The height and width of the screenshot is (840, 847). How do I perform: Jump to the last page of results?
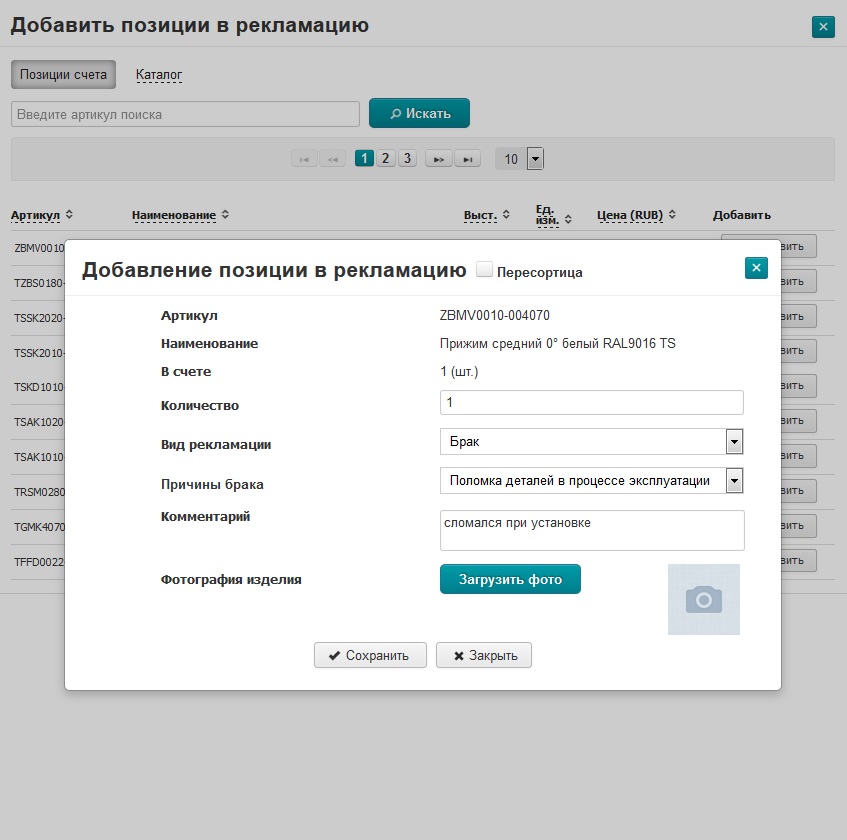467,159
